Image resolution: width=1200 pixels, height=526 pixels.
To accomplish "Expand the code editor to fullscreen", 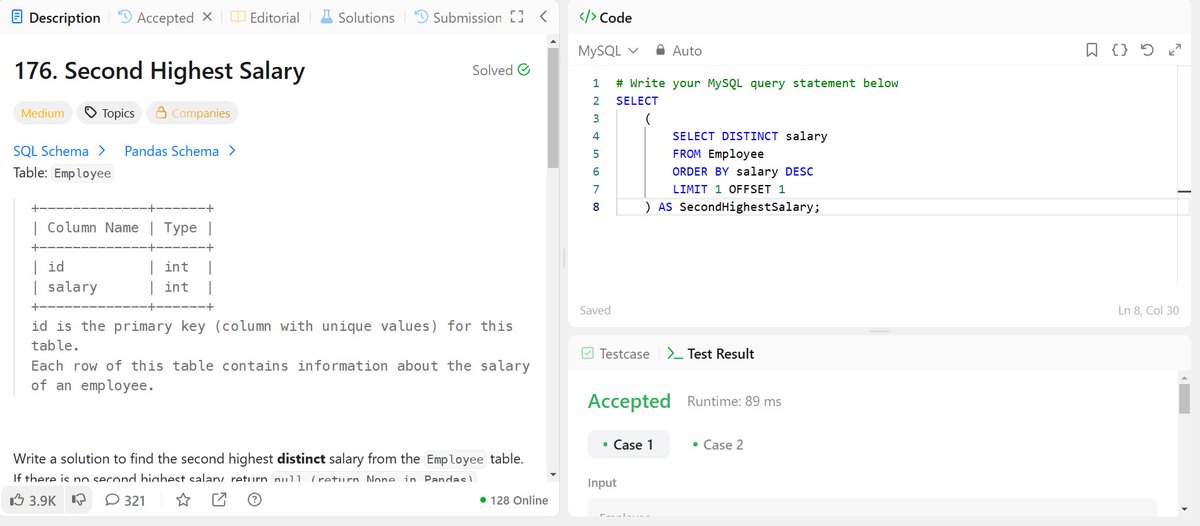I will tap(1174, 50).
